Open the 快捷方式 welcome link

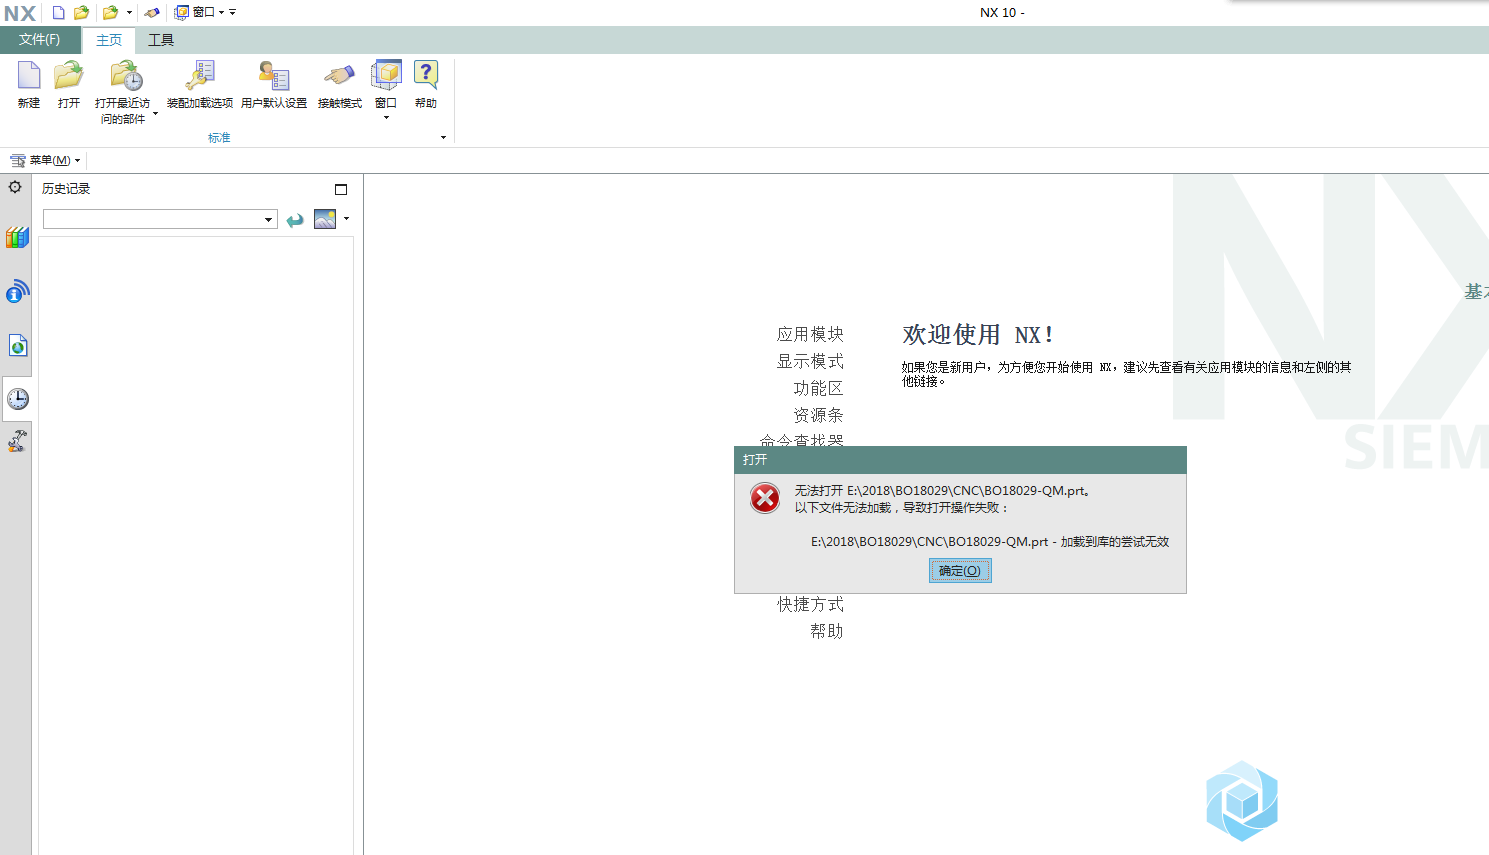pyautogui.click(x=810, y=604)
